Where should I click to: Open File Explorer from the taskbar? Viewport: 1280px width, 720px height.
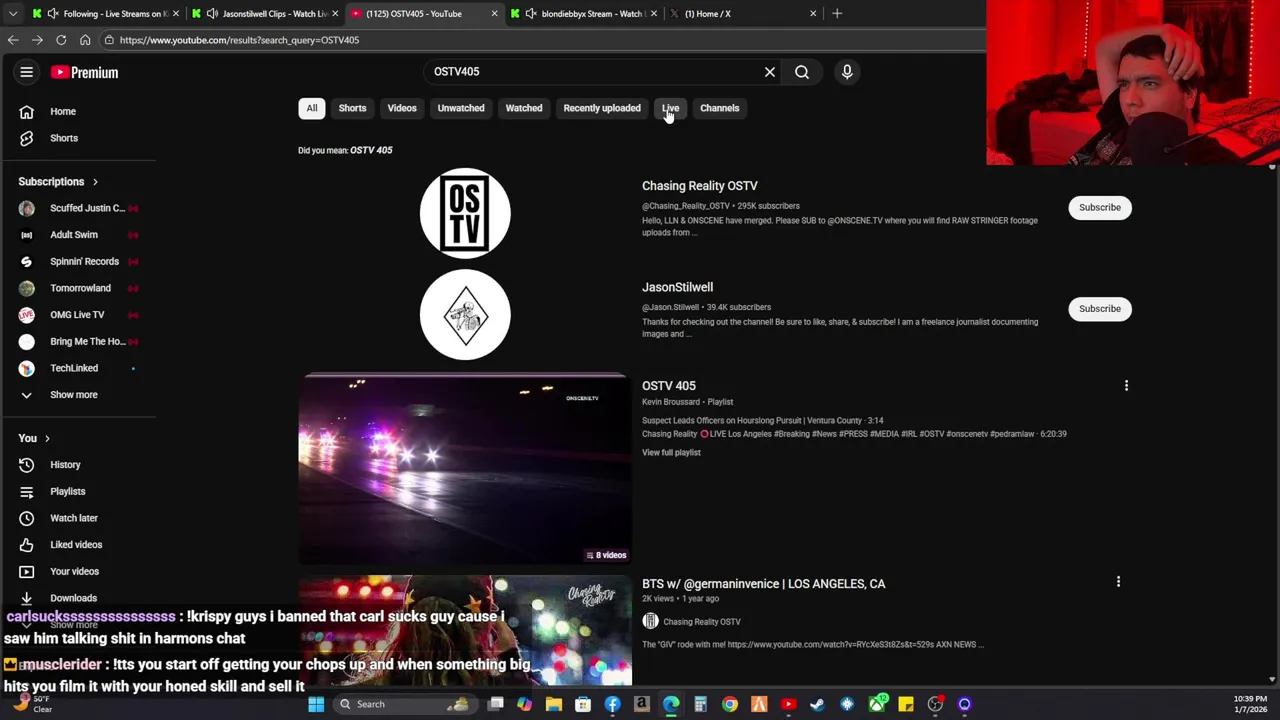coord(554,704)
